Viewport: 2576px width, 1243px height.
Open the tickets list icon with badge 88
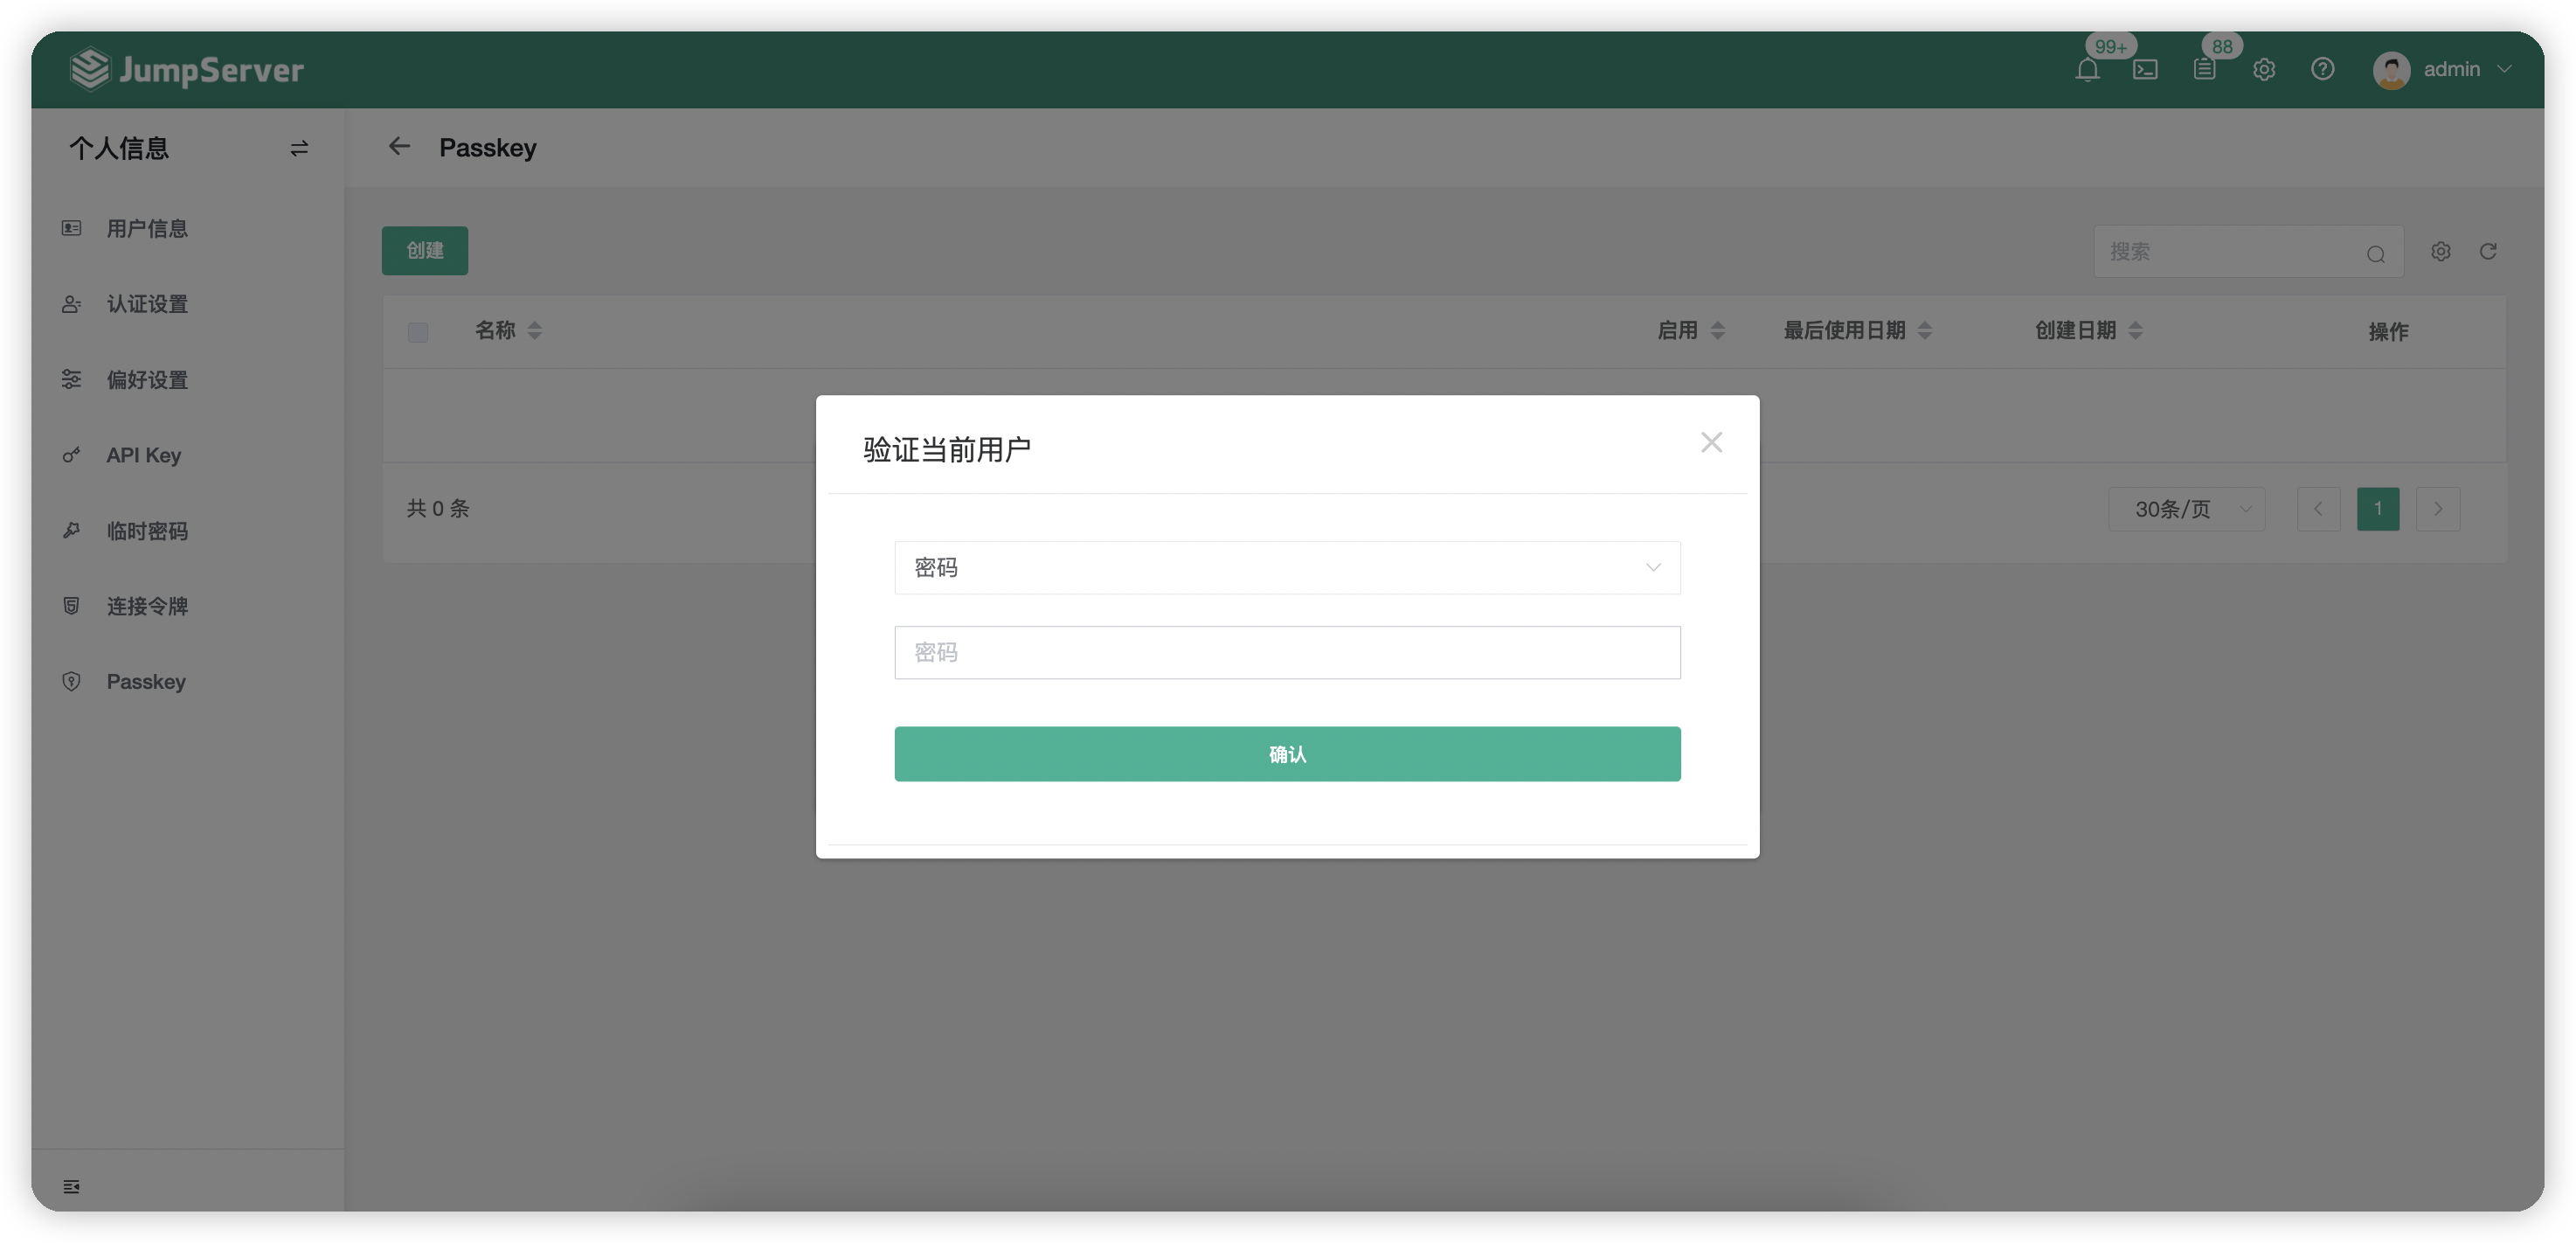click(2204, 70)
